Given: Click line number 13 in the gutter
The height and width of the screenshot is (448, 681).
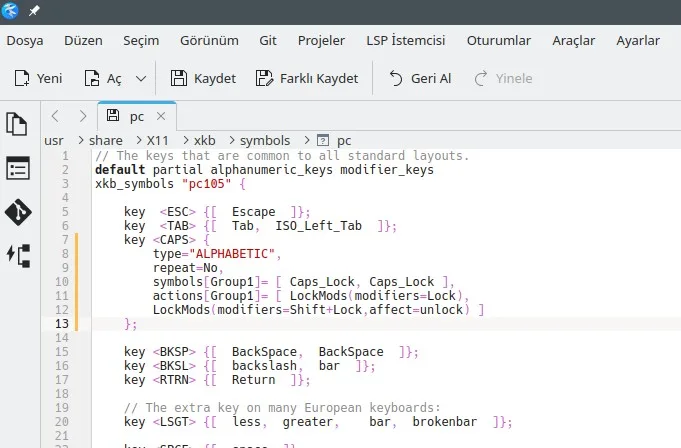Looking at the screenshot, I should (x=62, y=324).
